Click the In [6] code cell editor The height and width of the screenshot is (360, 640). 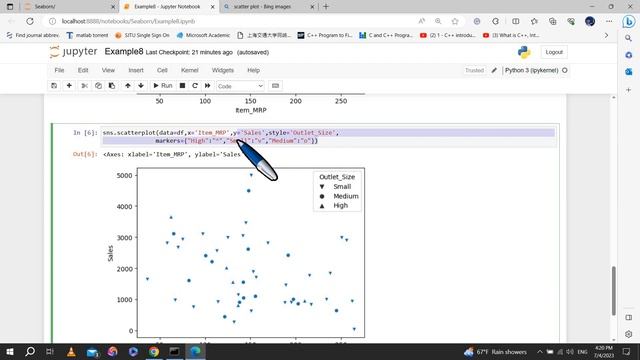[x=329, y=137]
